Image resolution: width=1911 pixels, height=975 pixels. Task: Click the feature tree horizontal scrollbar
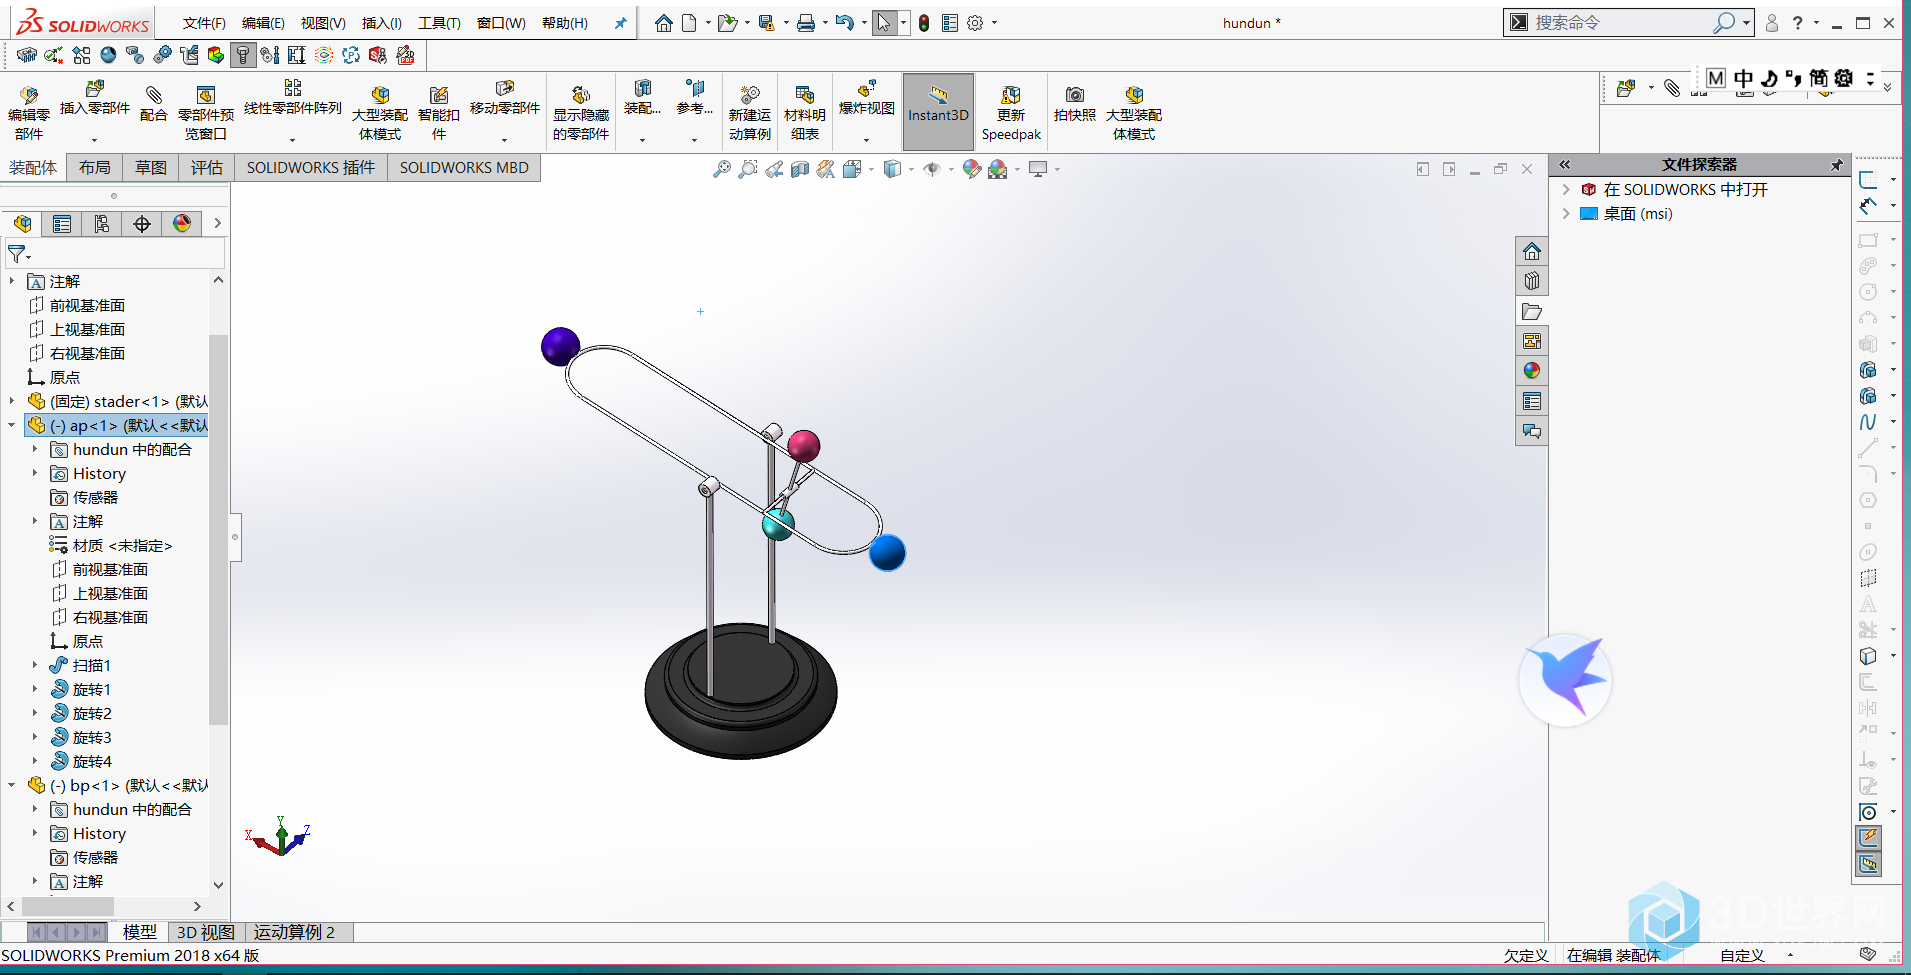67,906
